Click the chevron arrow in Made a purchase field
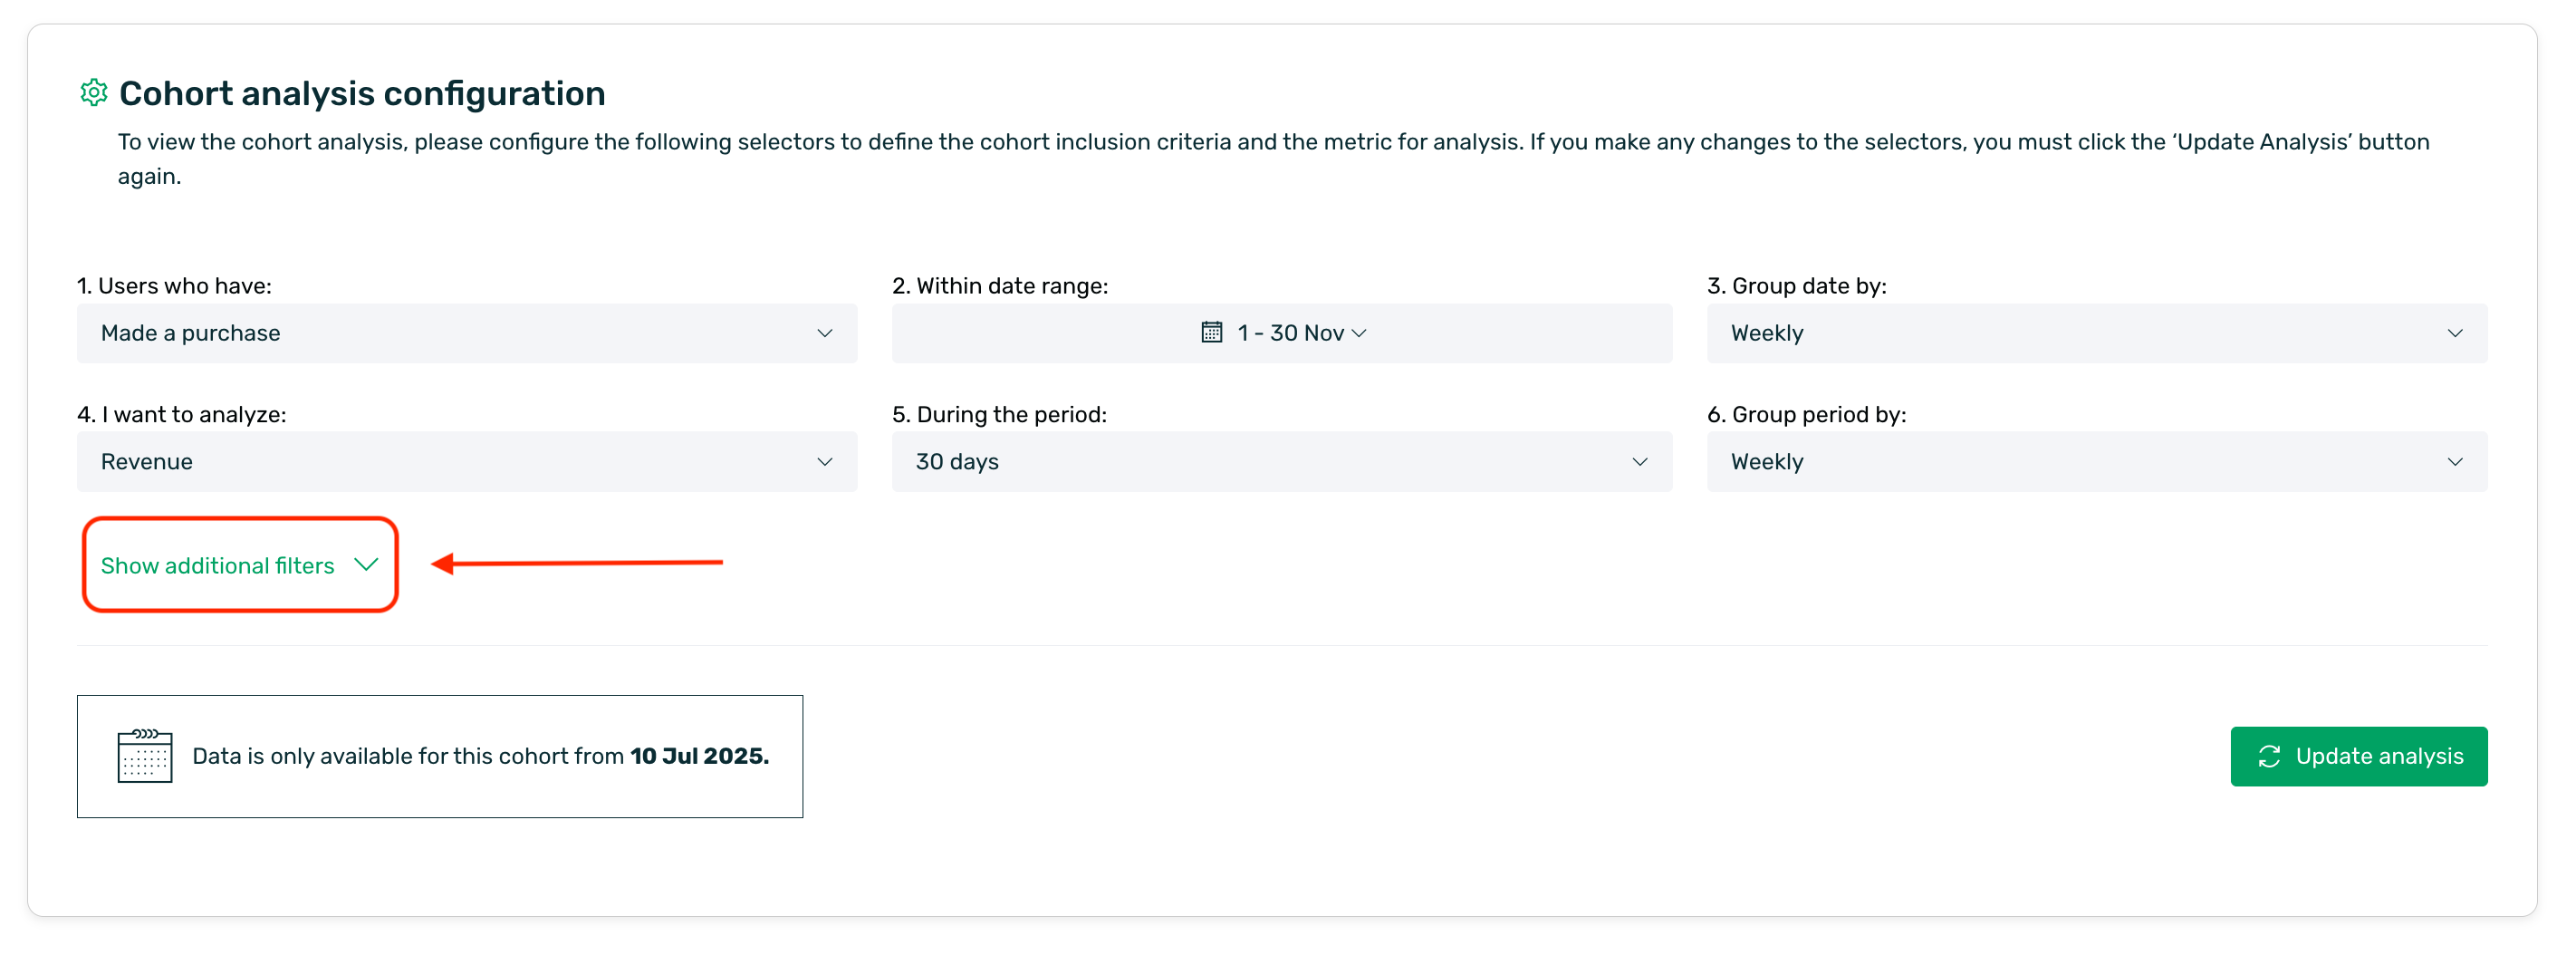Viewport: 2576px width, 955px height. tap(824, 333)
